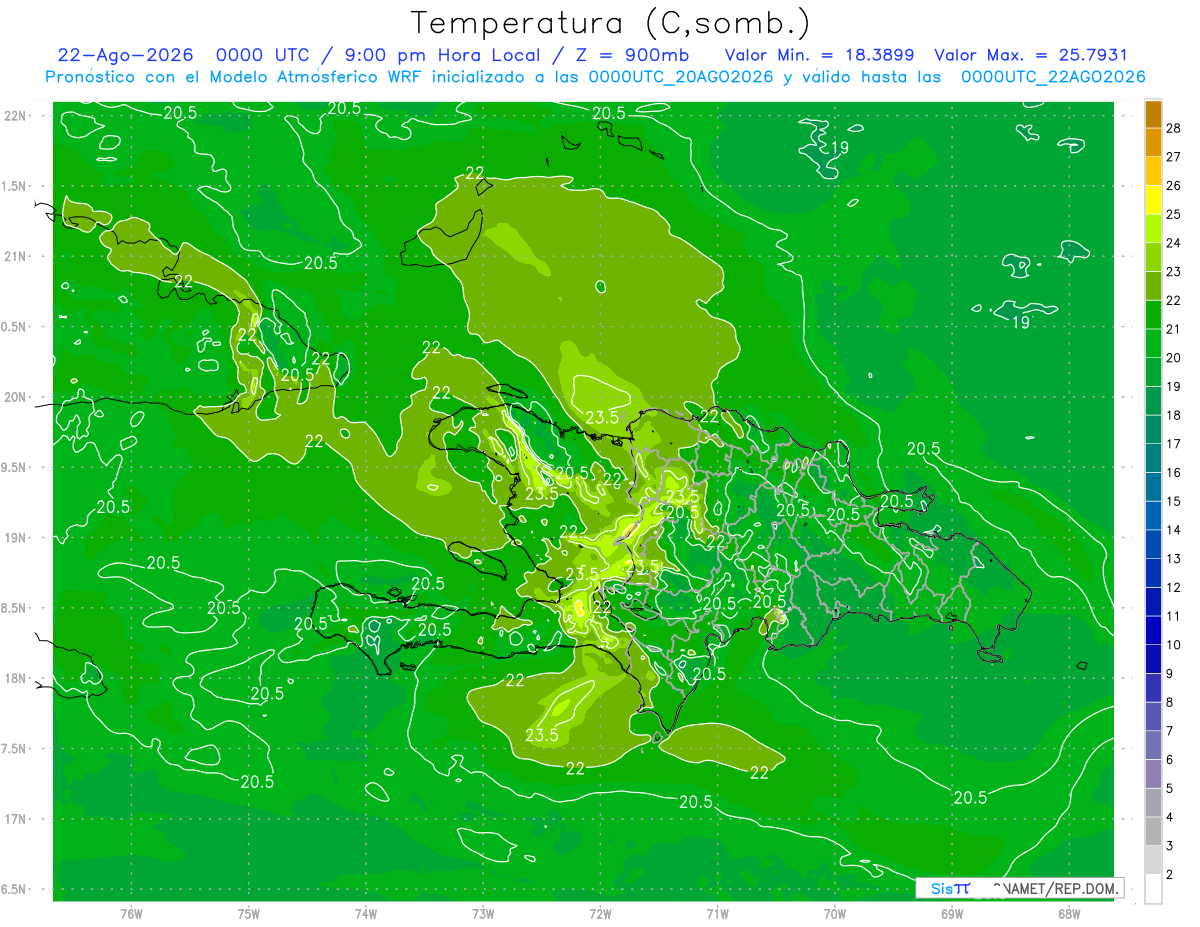
Task: Click the colorbar tick label "14"
Action: click(1175, 530)
